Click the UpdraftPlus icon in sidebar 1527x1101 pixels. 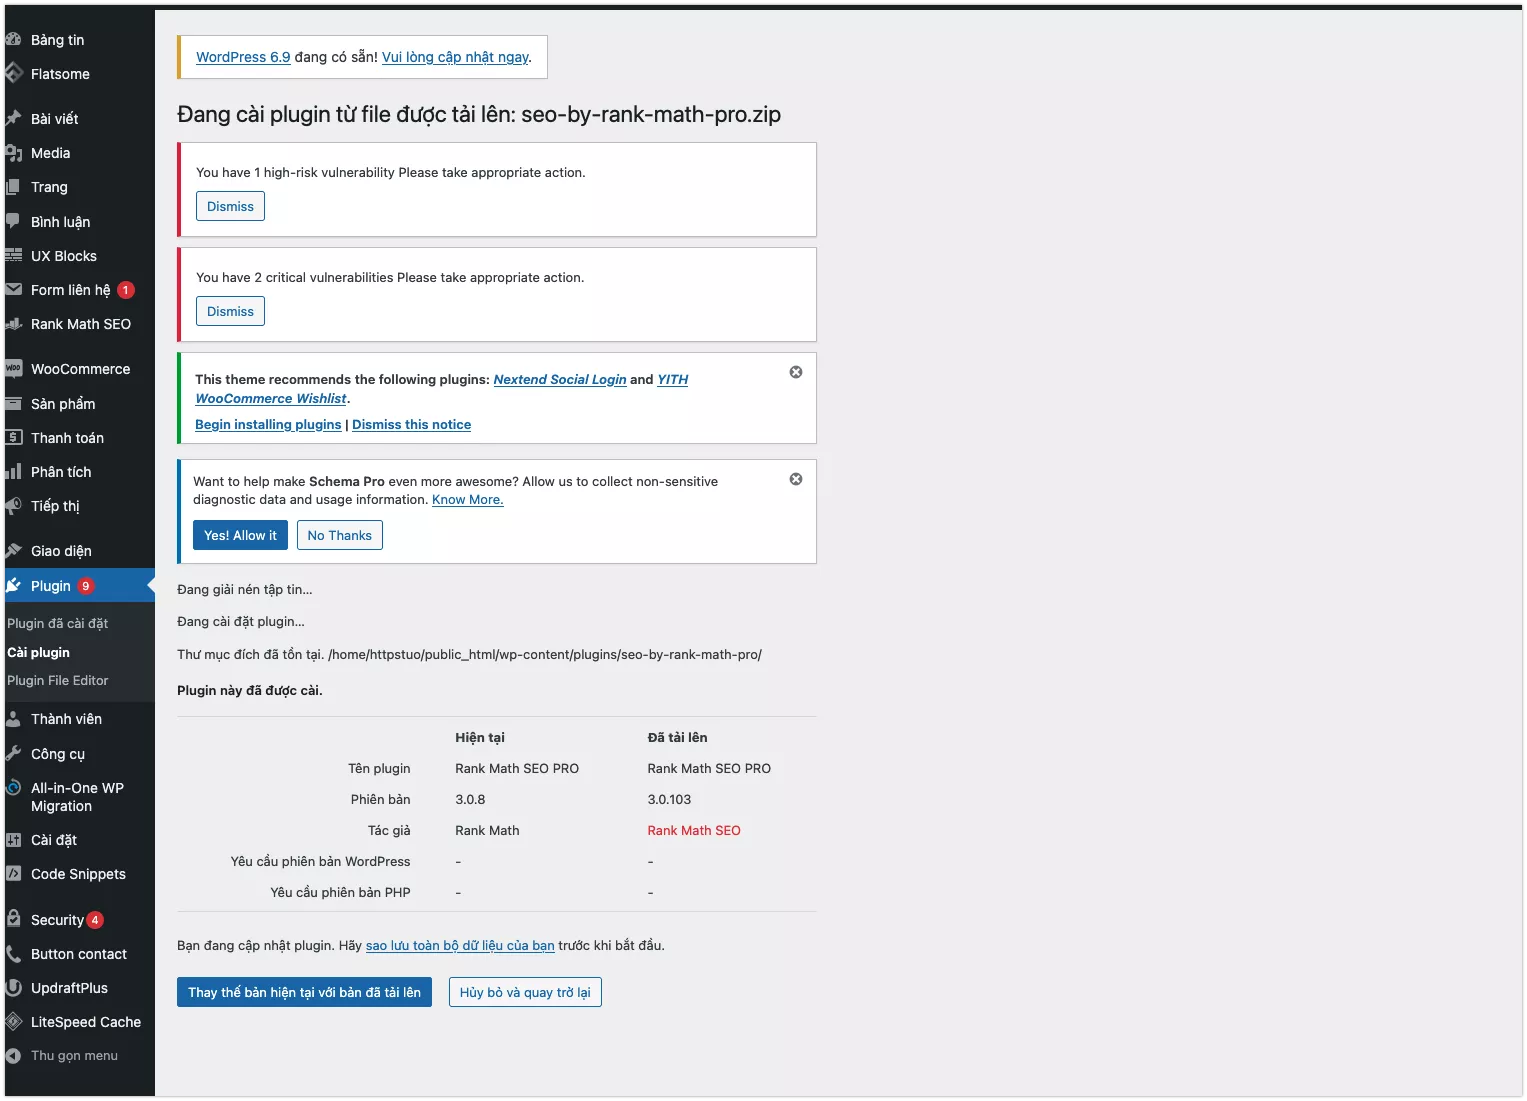13,988
